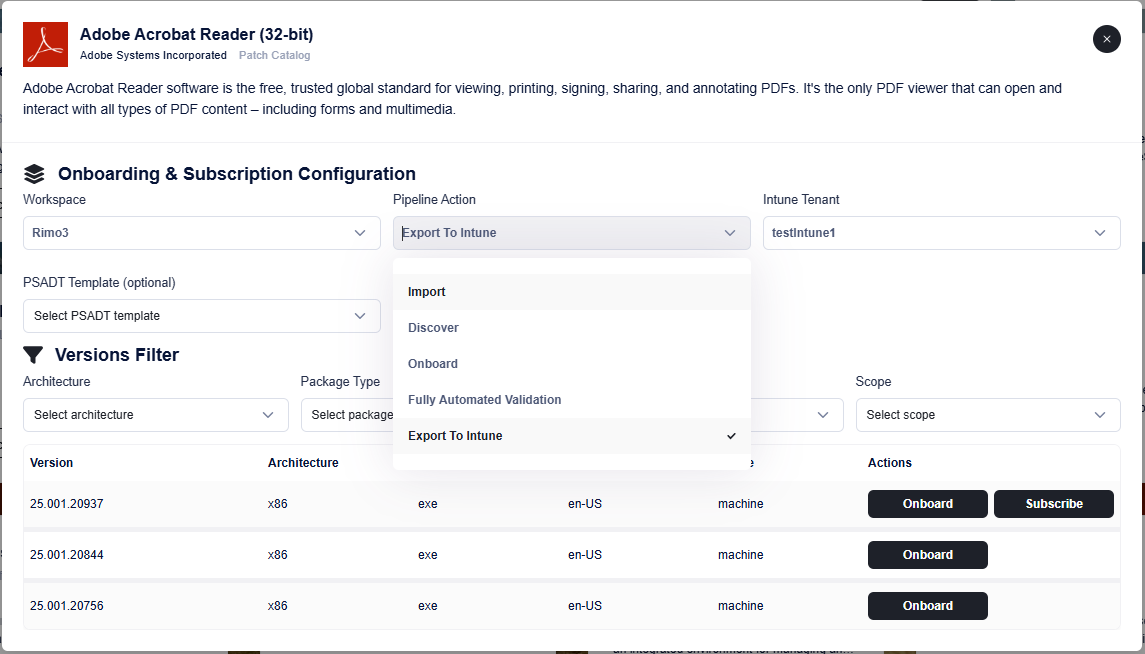Open the Select scope dropdown

(987, 415)
